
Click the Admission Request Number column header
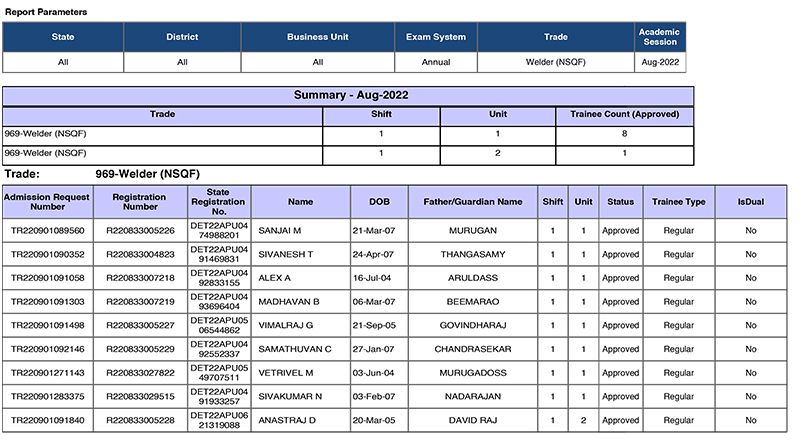pyautogui.click(x=47, y=202)
